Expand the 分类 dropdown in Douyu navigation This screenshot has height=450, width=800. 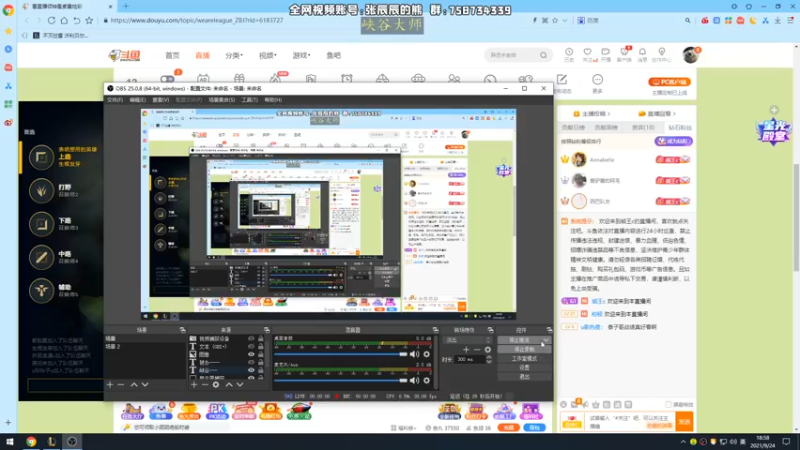[234, 55]
